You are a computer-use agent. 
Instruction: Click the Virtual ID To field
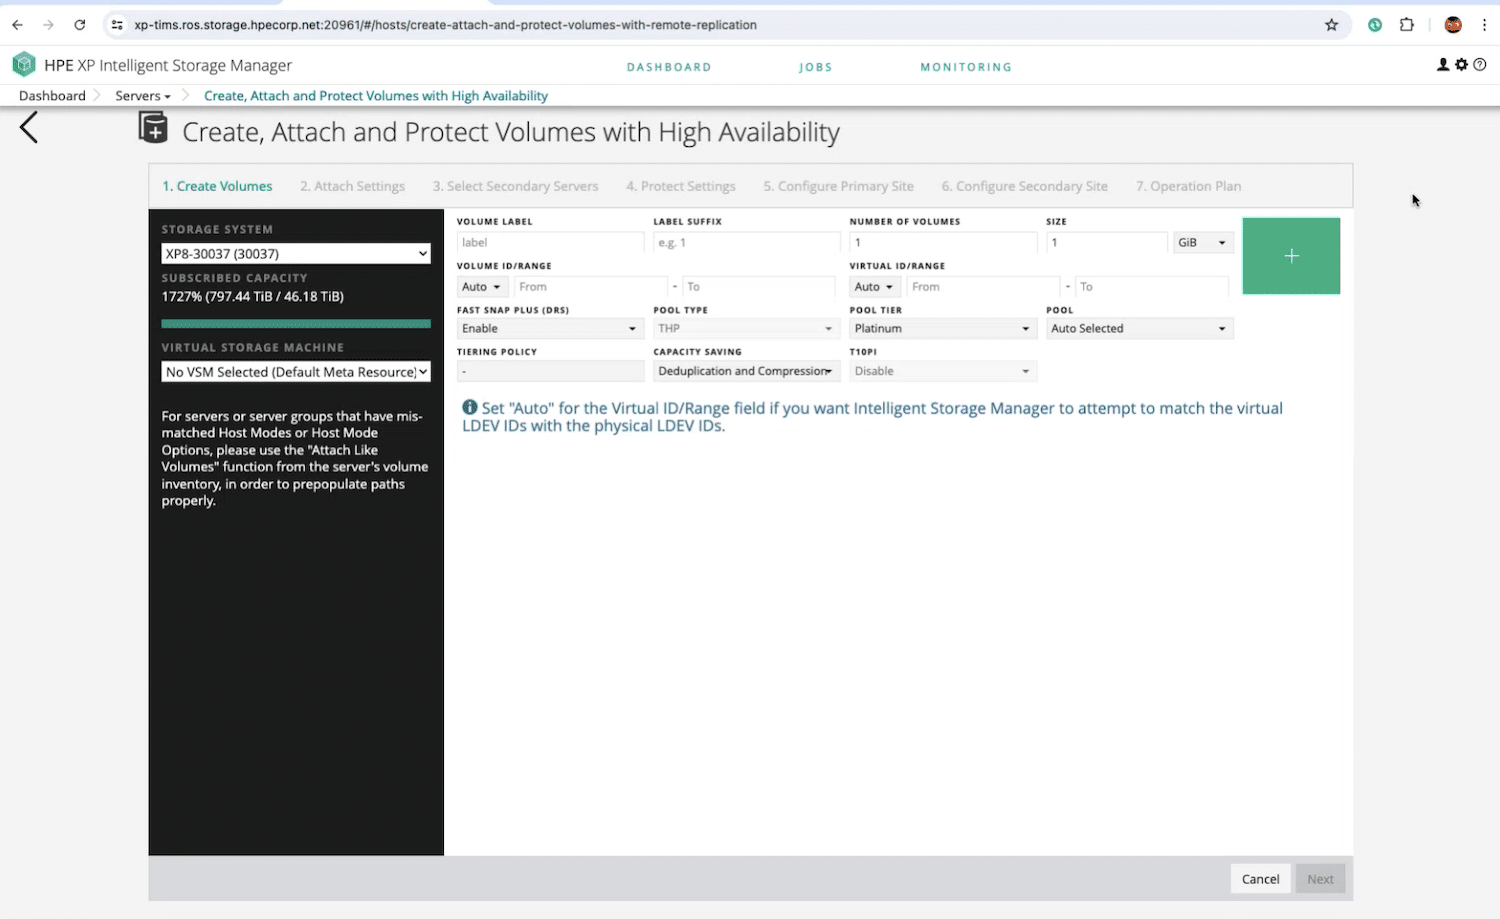1152,287
